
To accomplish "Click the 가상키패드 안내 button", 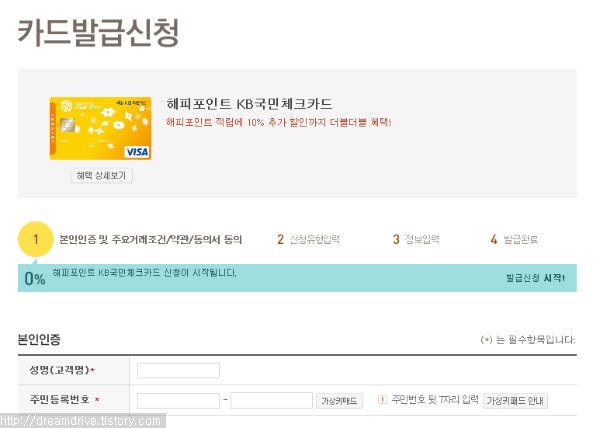I will point(515,401).
